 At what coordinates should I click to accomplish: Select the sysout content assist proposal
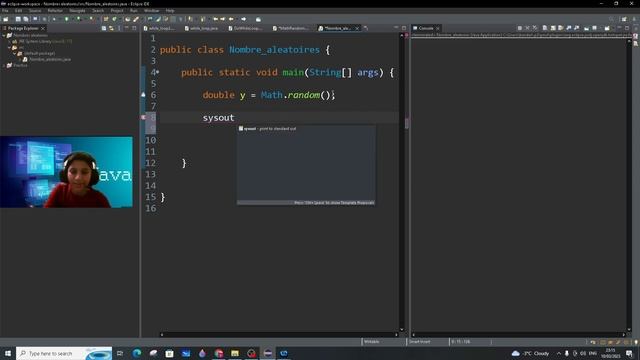click(x=306, y=129)
